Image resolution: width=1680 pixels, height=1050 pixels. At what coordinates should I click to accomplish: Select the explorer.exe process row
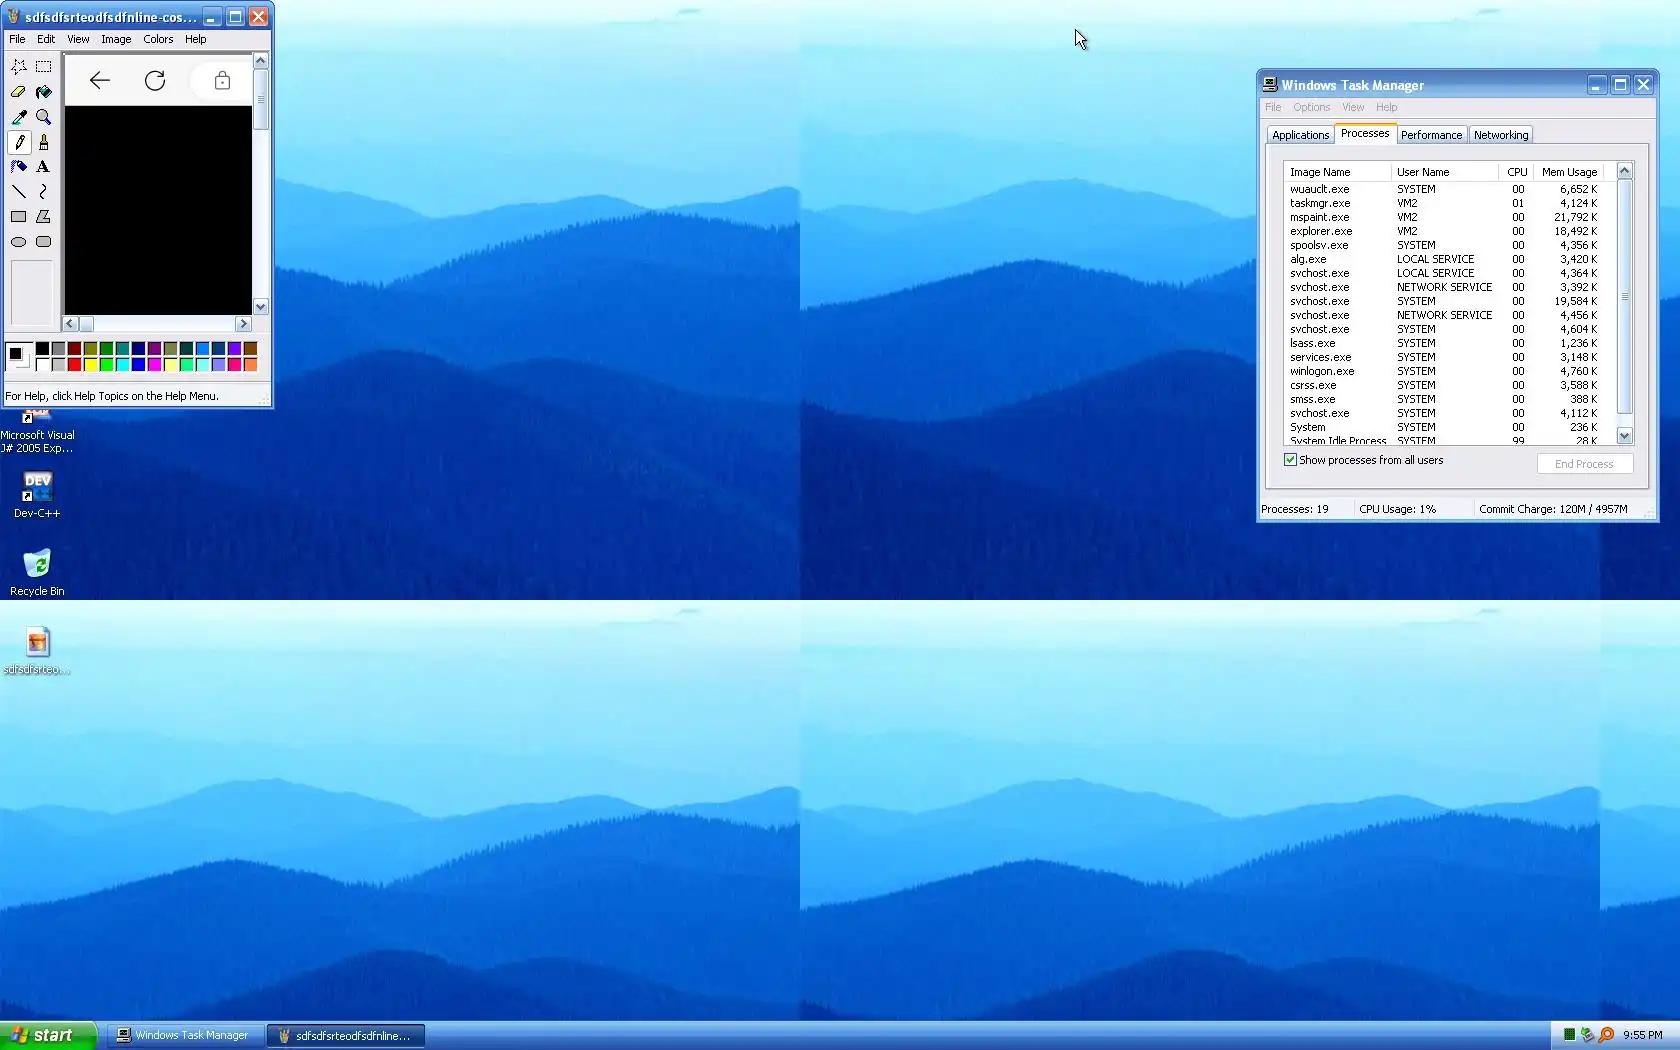click(1444, 231)
